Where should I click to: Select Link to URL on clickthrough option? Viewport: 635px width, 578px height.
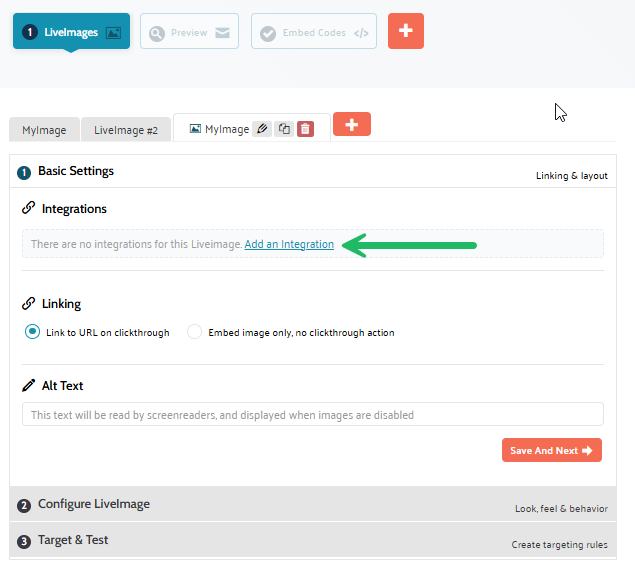tap(33, 332)
